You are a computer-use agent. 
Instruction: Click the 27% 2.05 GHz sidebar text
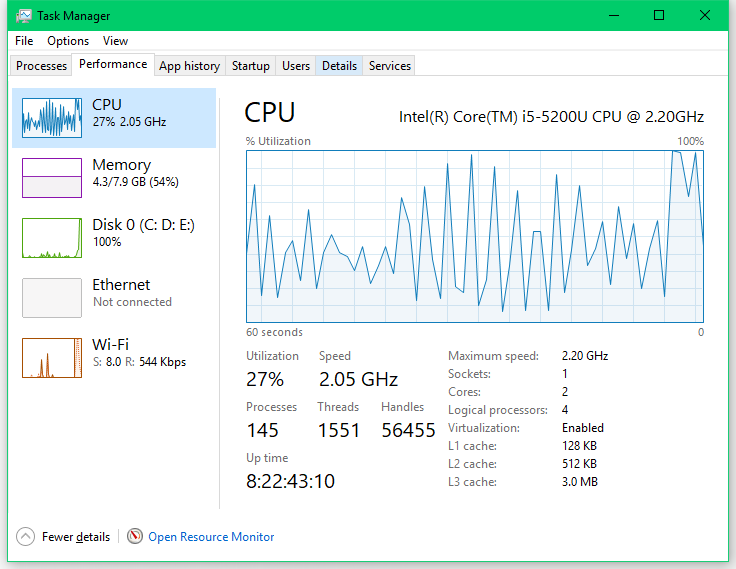pyautogui.click(x=130, y=122)
